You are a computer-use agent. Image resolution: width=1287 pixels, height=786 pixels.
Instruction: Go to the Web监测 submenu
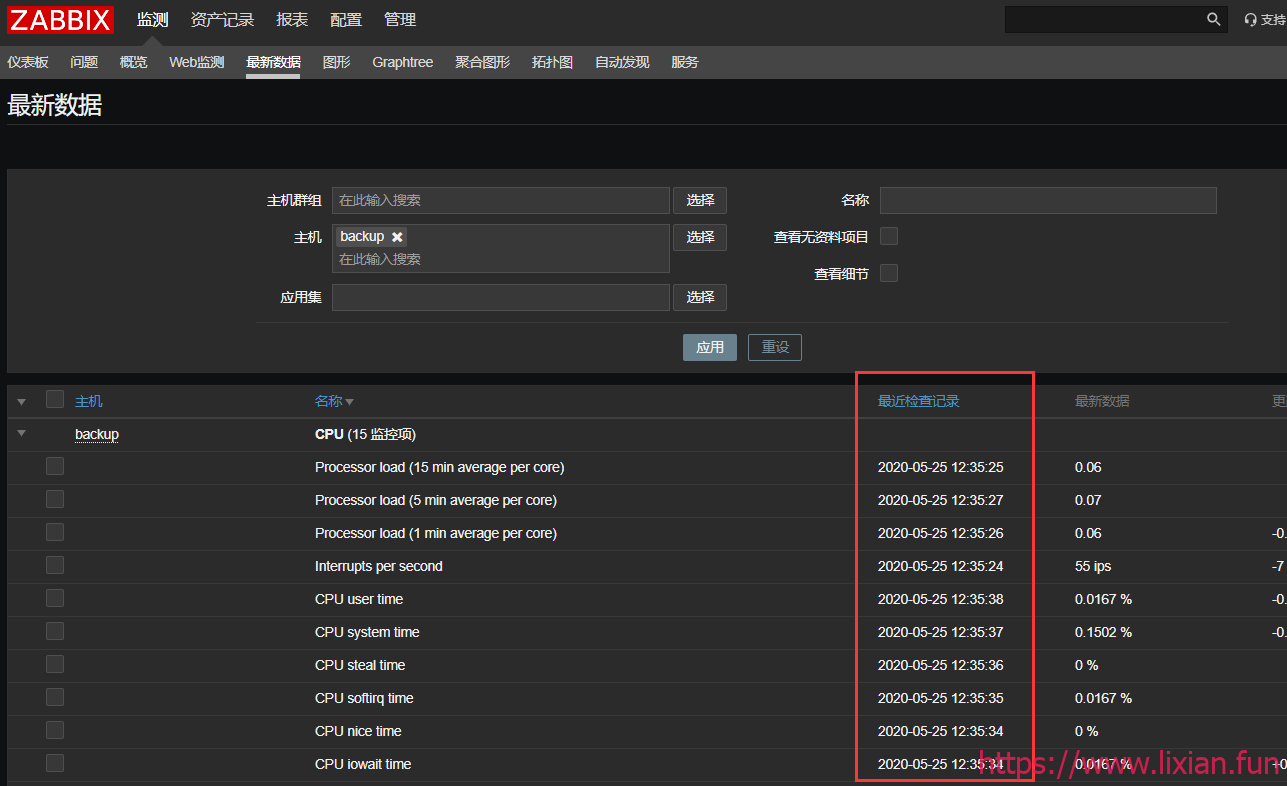[x=196, y=62]
